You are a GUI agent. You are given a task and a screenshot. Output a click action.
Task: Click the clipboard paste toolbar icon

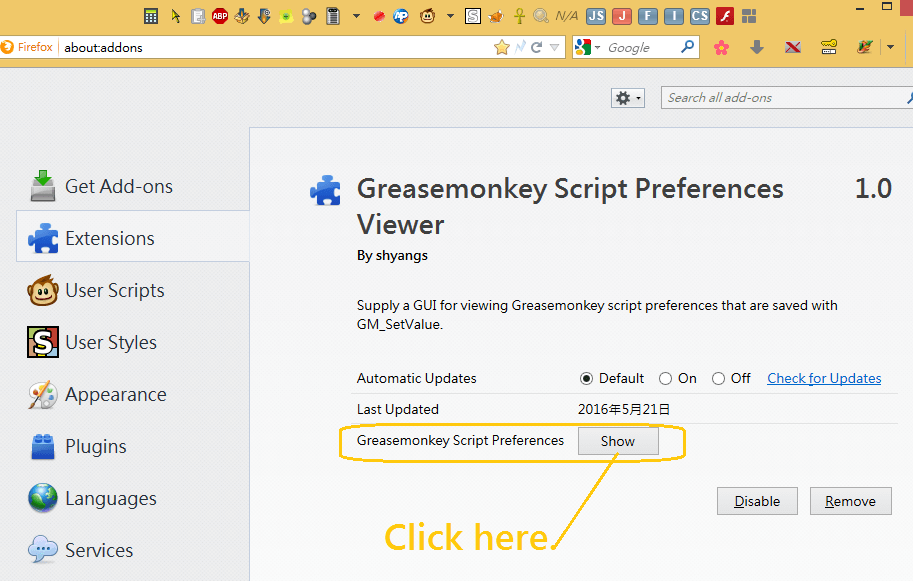(x=198, y=16)
